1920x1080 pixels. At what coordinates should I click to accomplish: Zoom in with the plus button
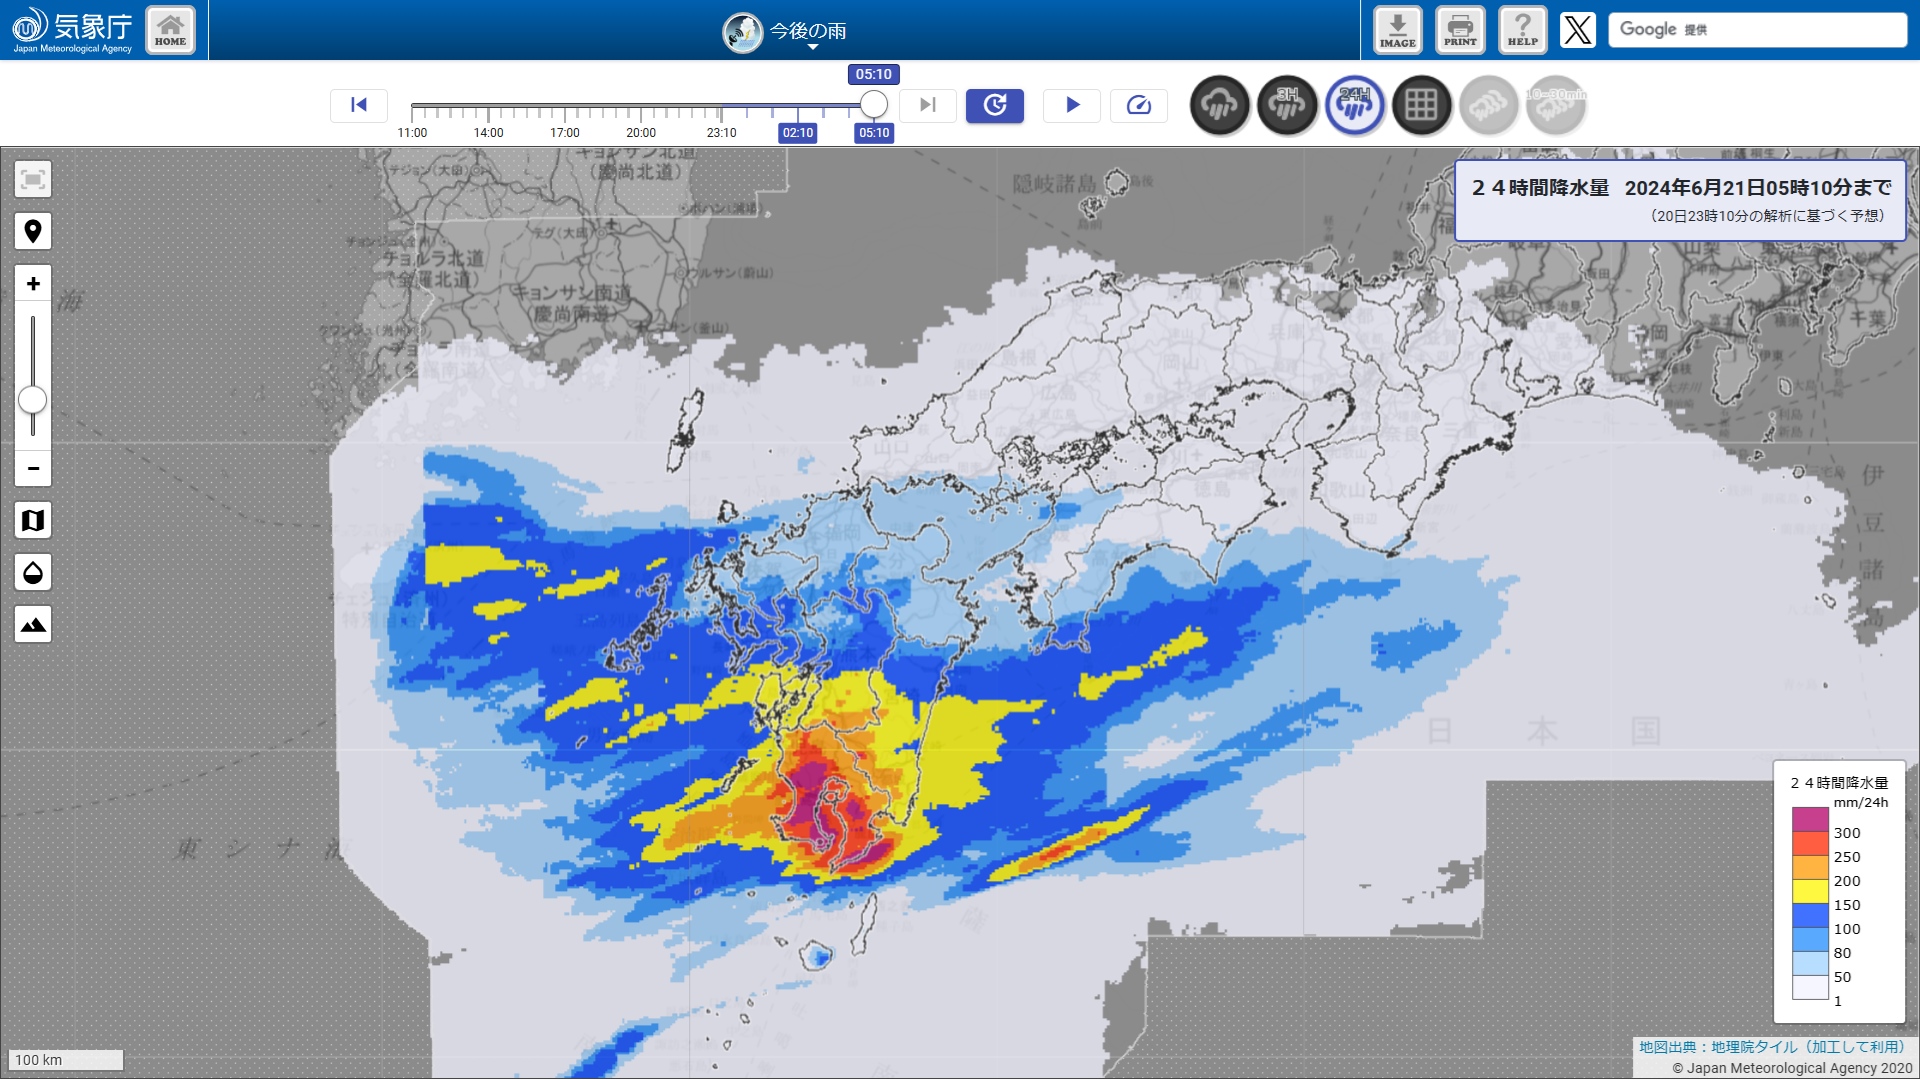coord(33,284)
